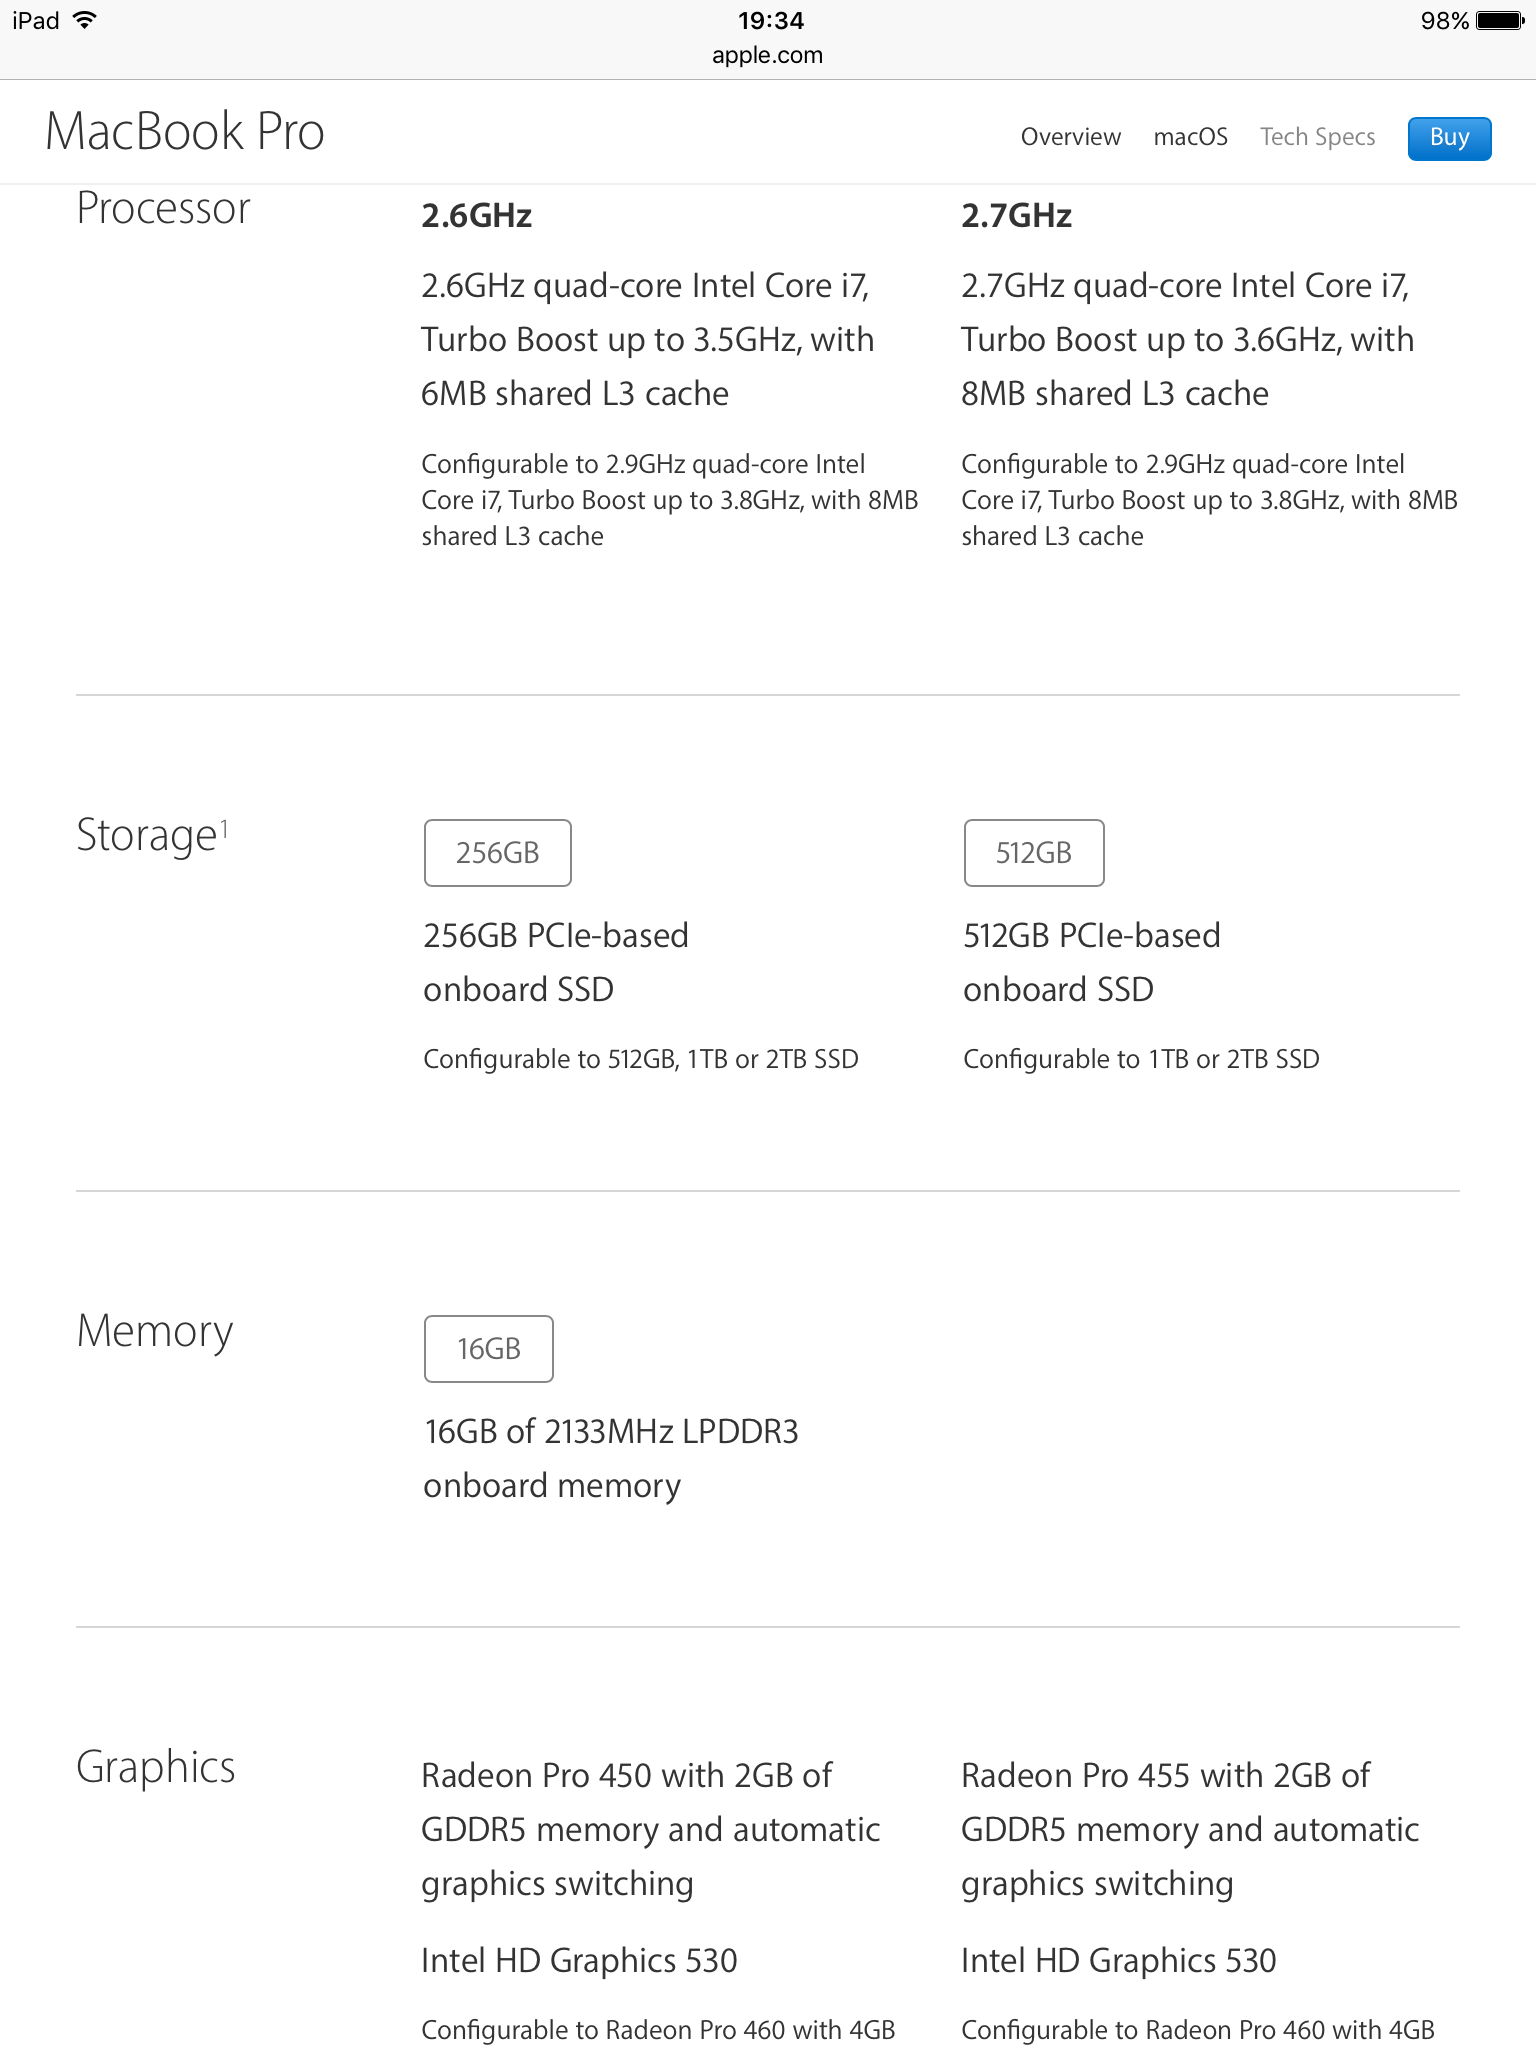Select the 256GB storage badge
1536x2048 pixels.
pos(497,853)
